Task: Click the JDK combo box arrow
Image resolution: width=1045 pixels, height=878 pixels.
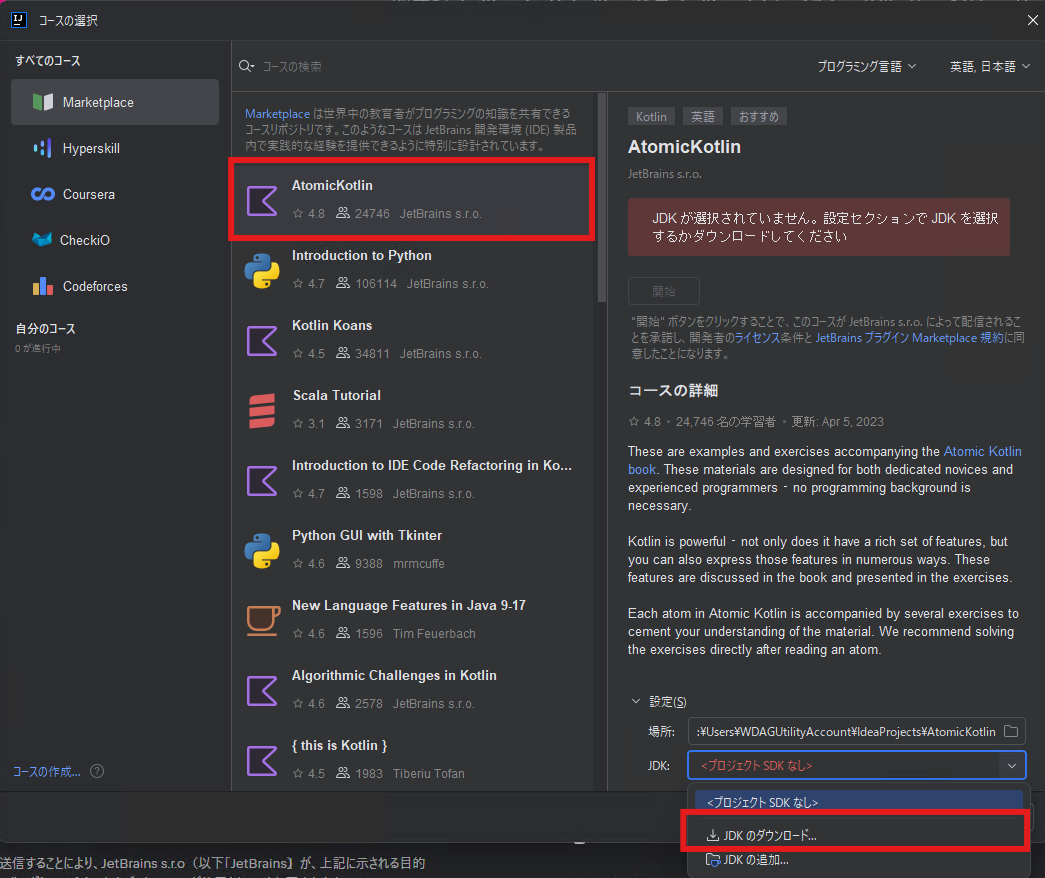Action: click(1012, 765)
